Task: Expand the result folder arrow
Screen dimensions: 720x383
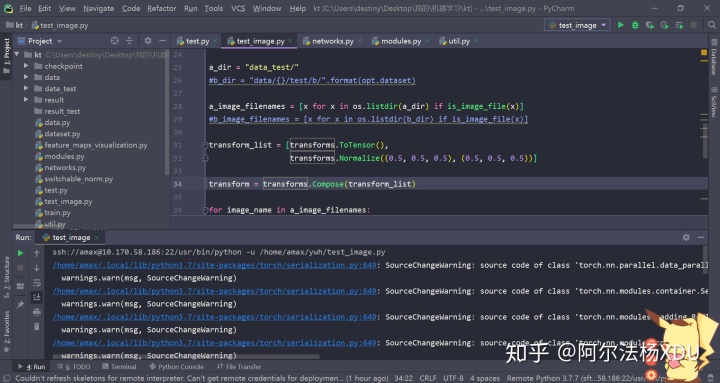Action: pyautogui.click(x=26, y=100)
